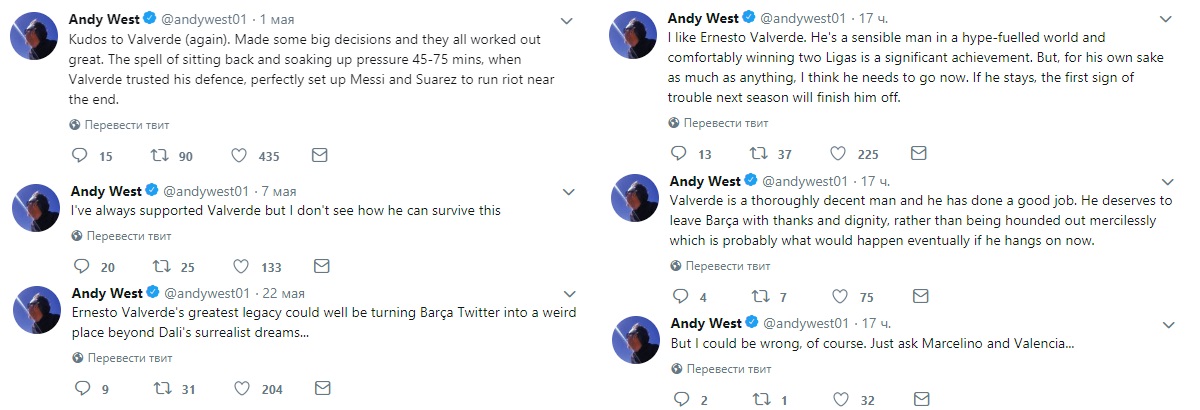Reply to the Marcelino and Valencia tweet
Viewport: 1200px width, 410px height.
click(681, 400)
